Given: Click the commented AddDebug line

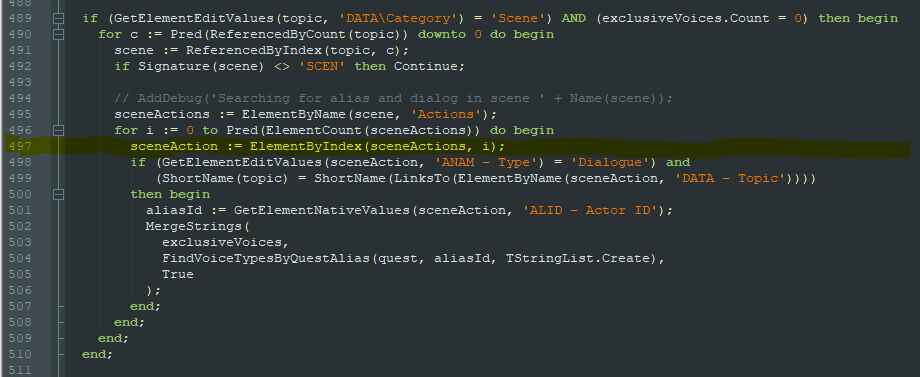Looking at the screenshot, I should coord(394,98).
